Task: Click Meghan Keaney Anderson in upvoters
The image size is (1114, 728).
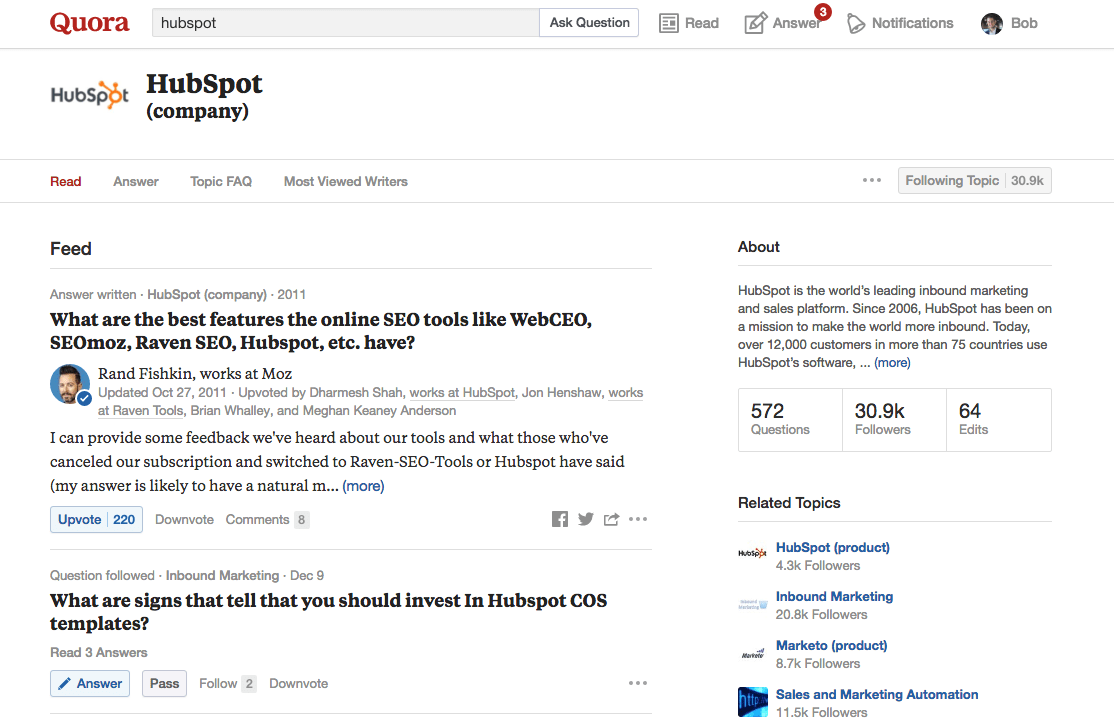Action: click(x=379, y=411)
